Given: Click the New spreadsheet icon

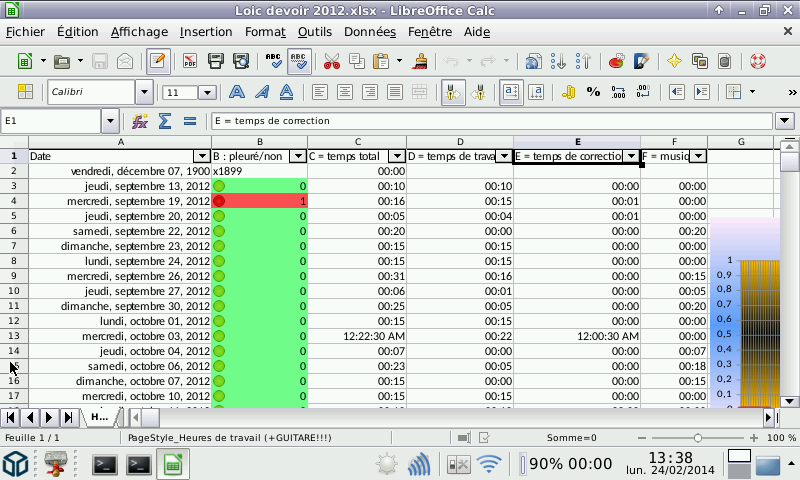Looking at the screenshot, I should pyautogui.click(x=24, y=62).
